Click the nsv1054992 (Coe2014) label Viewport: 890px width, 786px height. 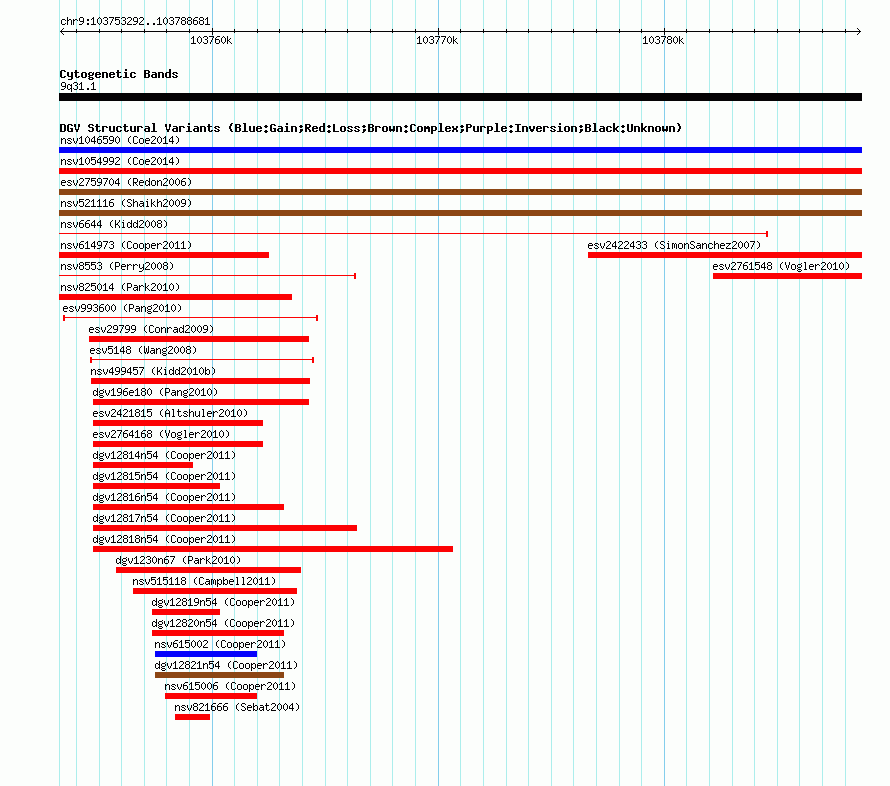coord(120,161)
